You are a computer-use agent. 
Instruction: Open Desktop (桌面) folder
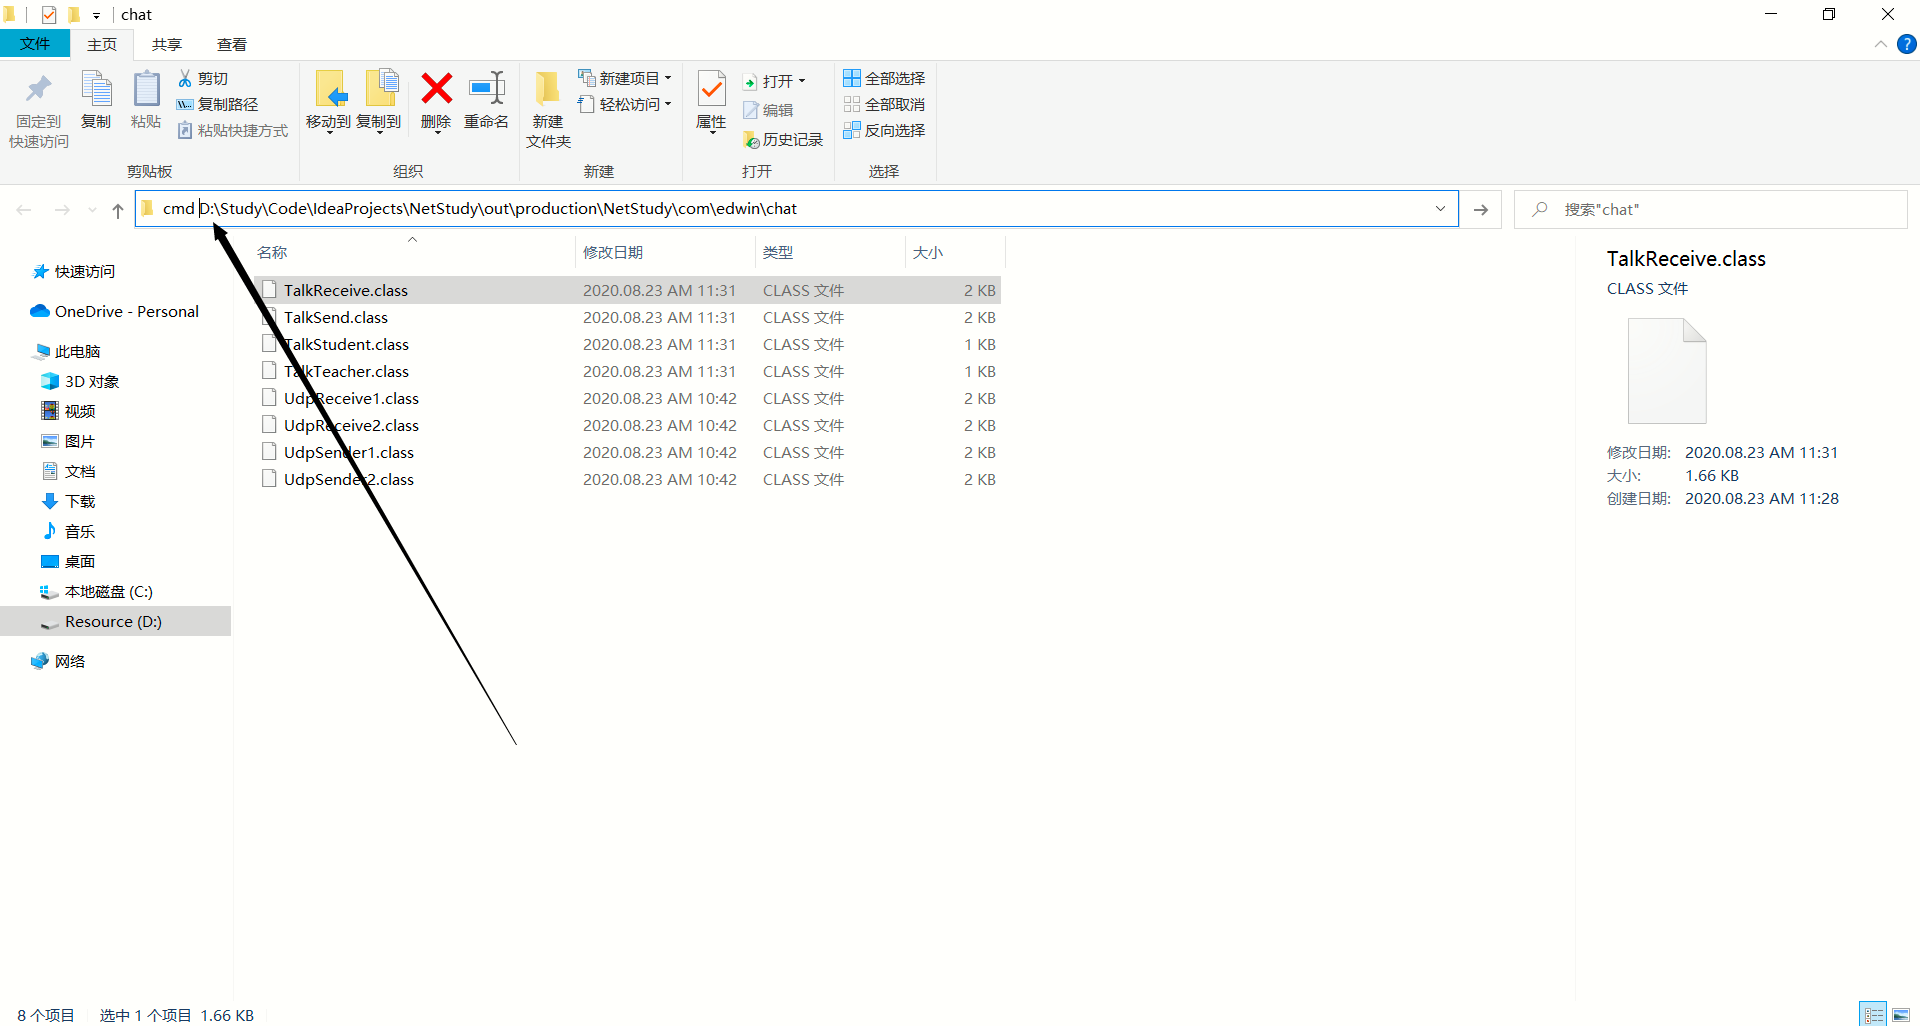[x=69, y=561]
